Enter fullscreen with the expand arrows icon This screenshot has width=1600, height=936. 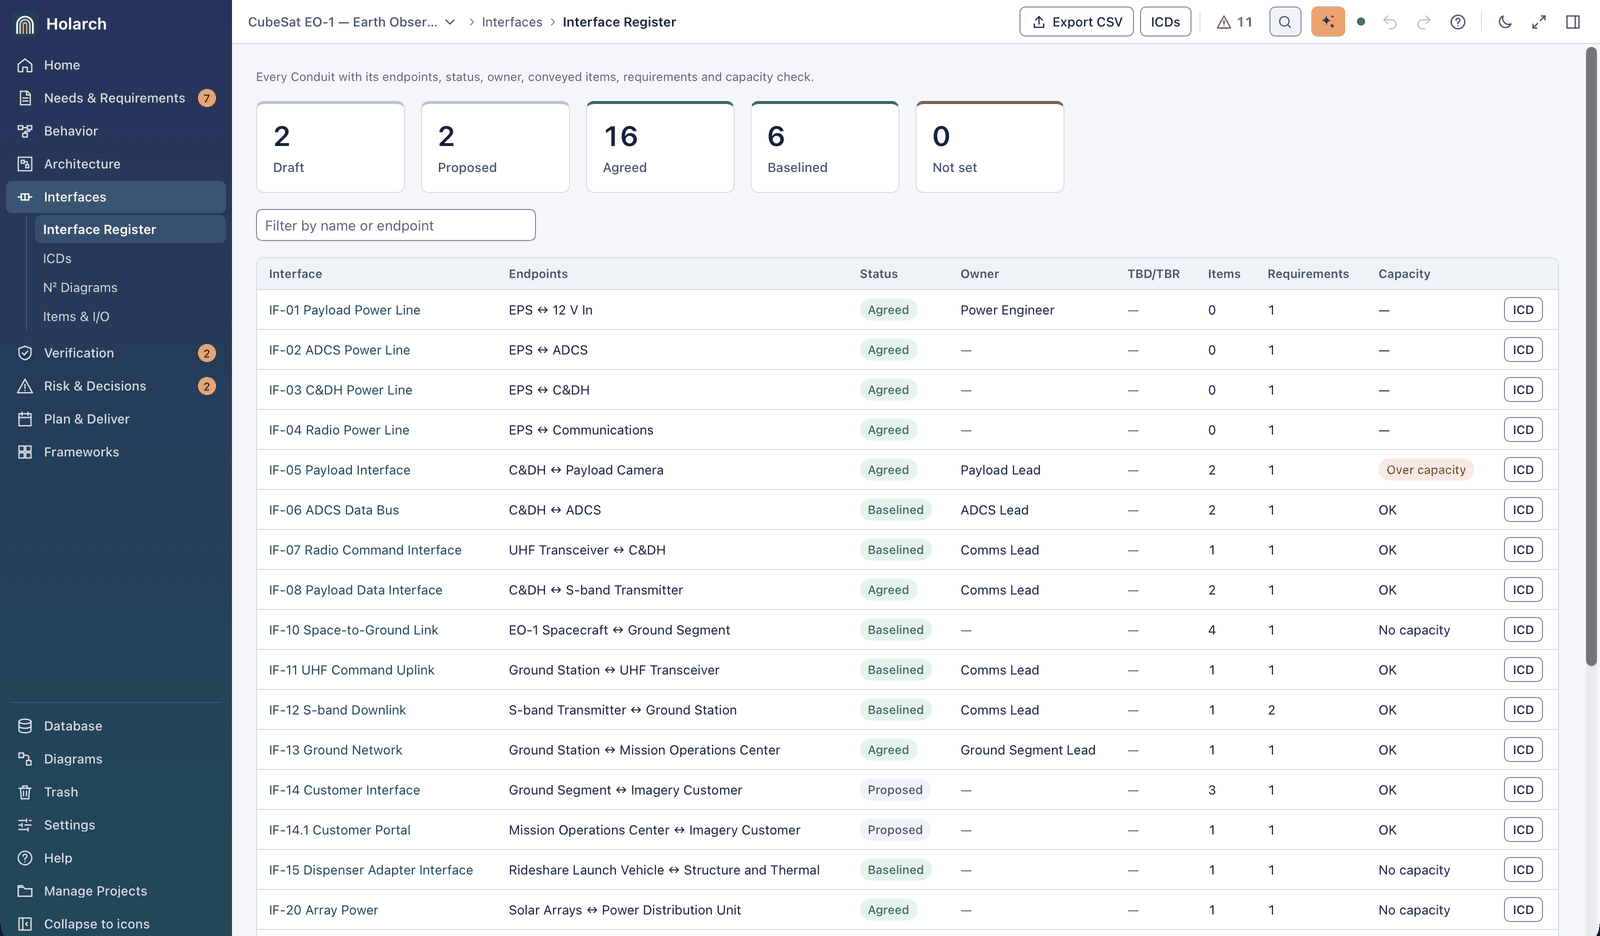pyautogui.click(x=1539, y=22)
